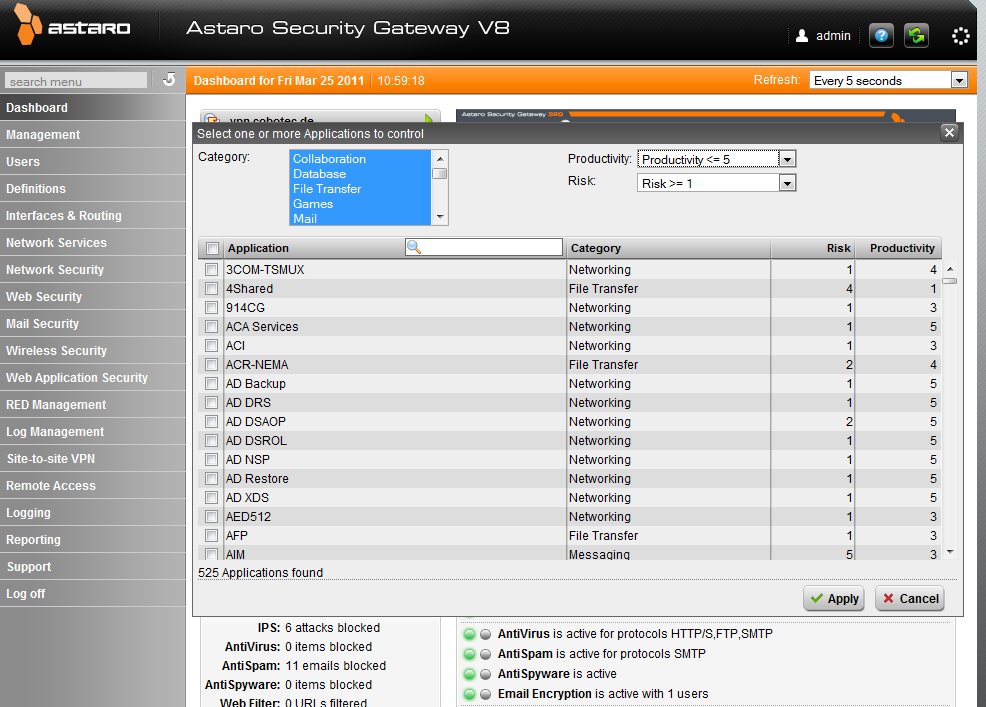
Task: Click the reset arrow beside search menu
Action: [x=169, y=80]
